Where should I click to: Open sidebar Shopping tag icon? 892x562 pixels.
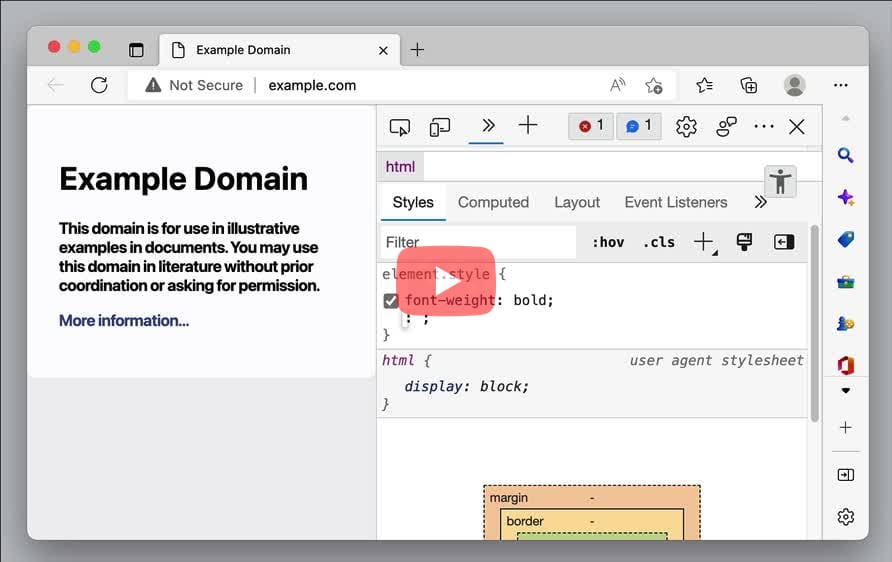coord(846,239)
